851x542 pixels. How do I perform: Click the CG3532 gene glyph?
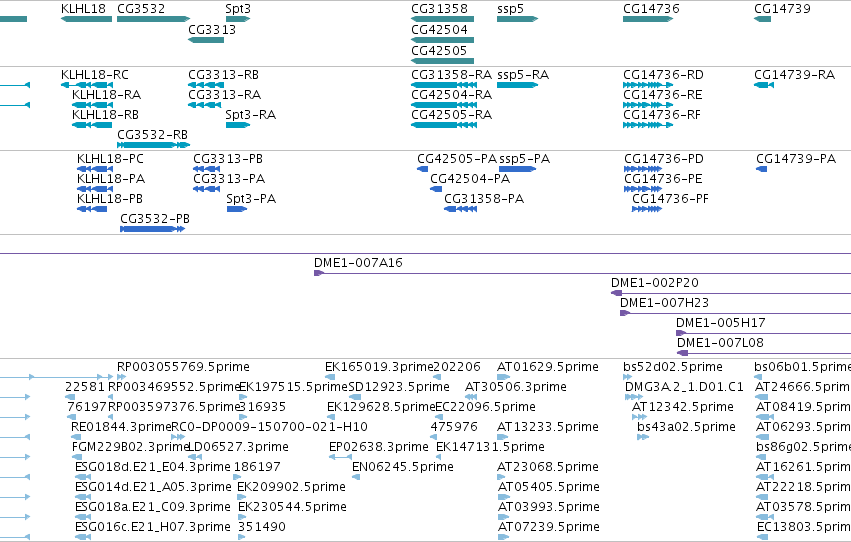click(x=154, y=19)
